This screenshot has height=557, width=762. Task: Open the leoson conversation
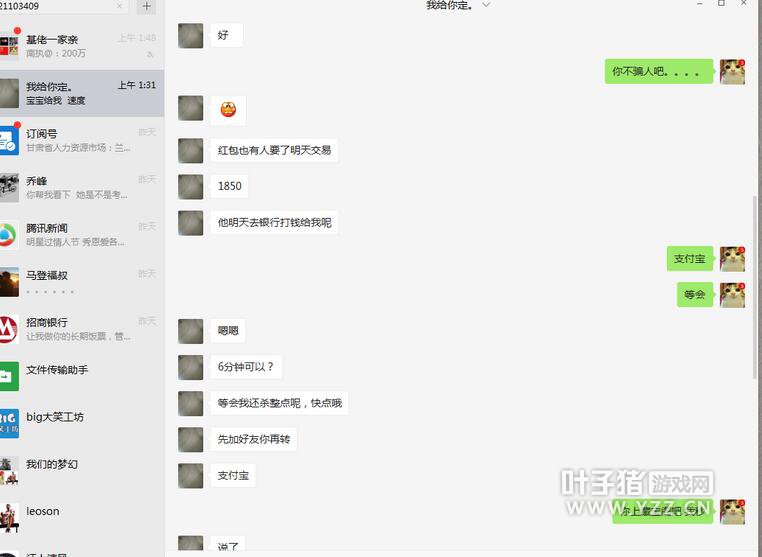tap(82, 518)
